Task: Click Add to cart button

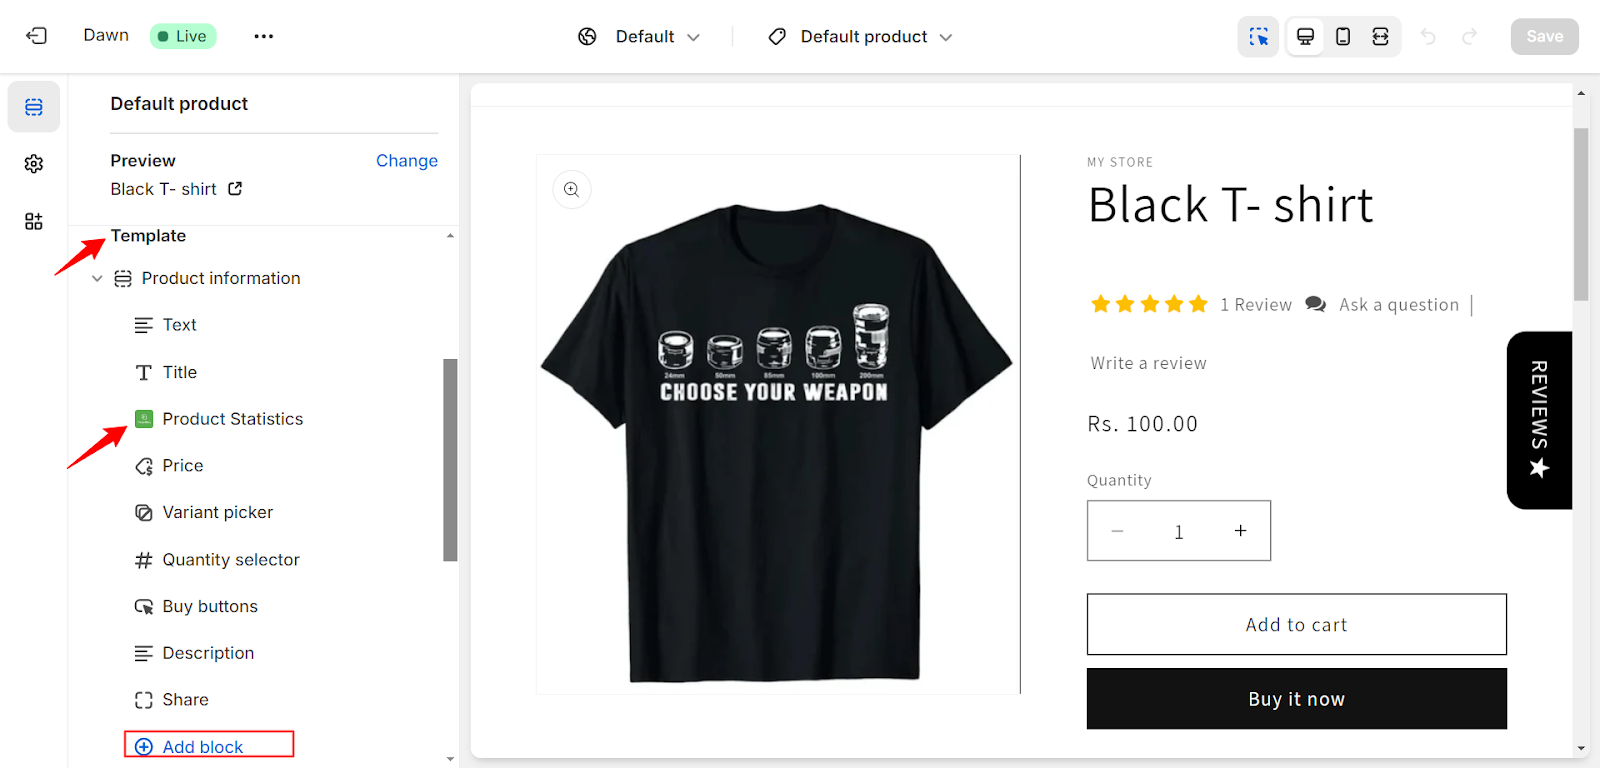Action: point(1296,625)
